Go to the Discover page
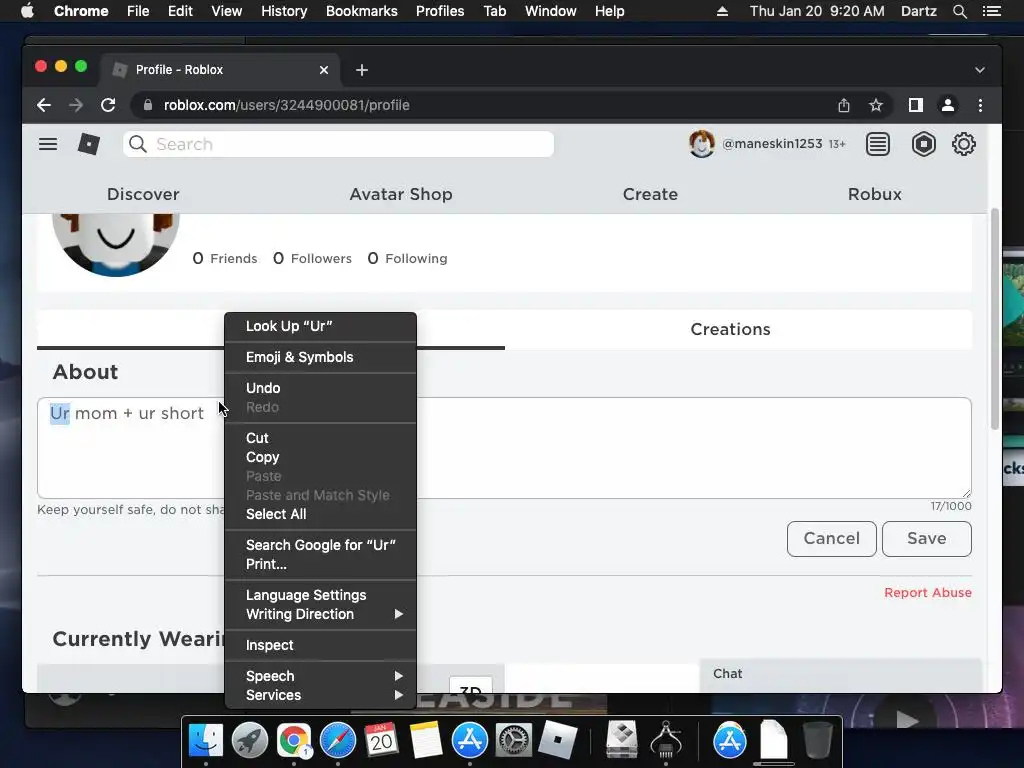The width and height of the screenshot is (1024, 768). point(143,194)
